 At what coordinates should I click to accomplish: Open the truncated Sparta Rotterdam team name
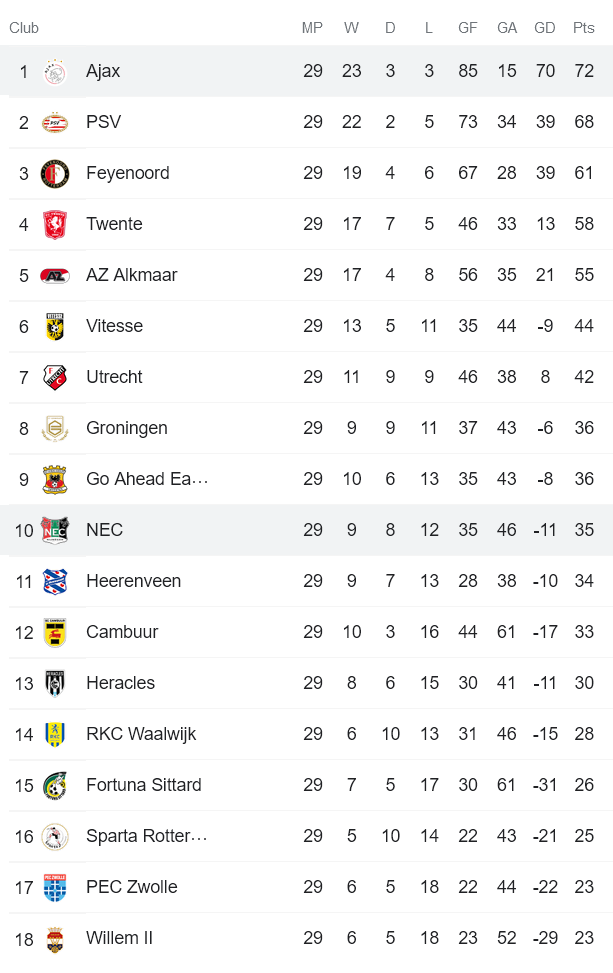[x=147, y=836]
